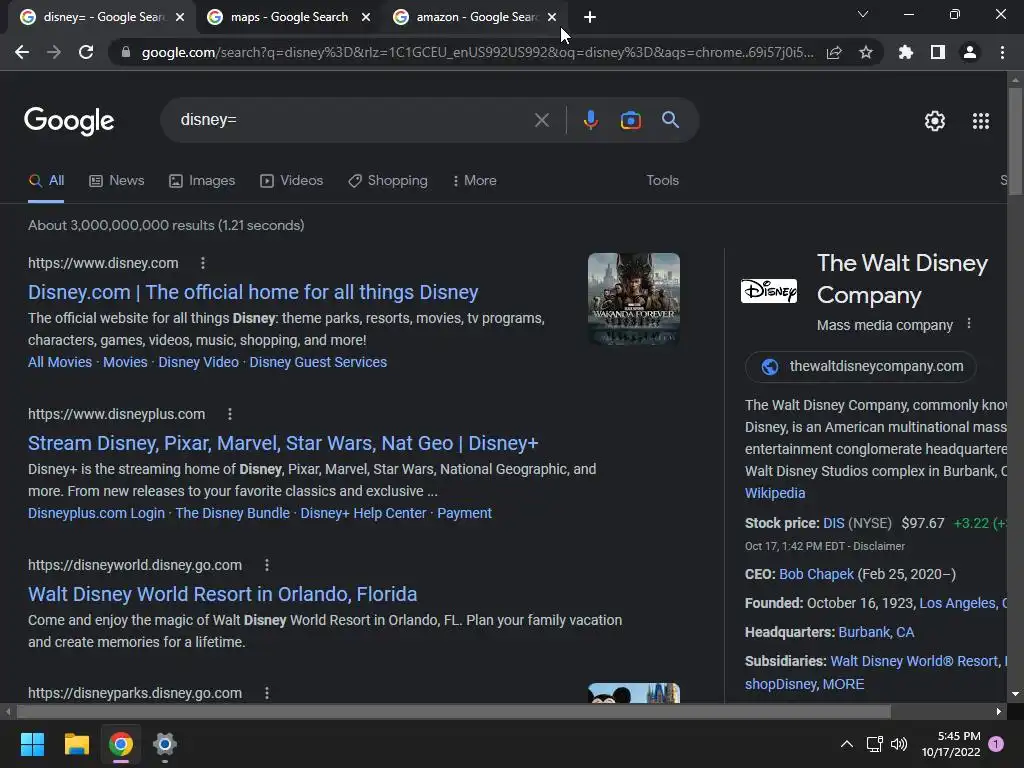
Task: Click inside the Google search field
Action: click(353, 120)
